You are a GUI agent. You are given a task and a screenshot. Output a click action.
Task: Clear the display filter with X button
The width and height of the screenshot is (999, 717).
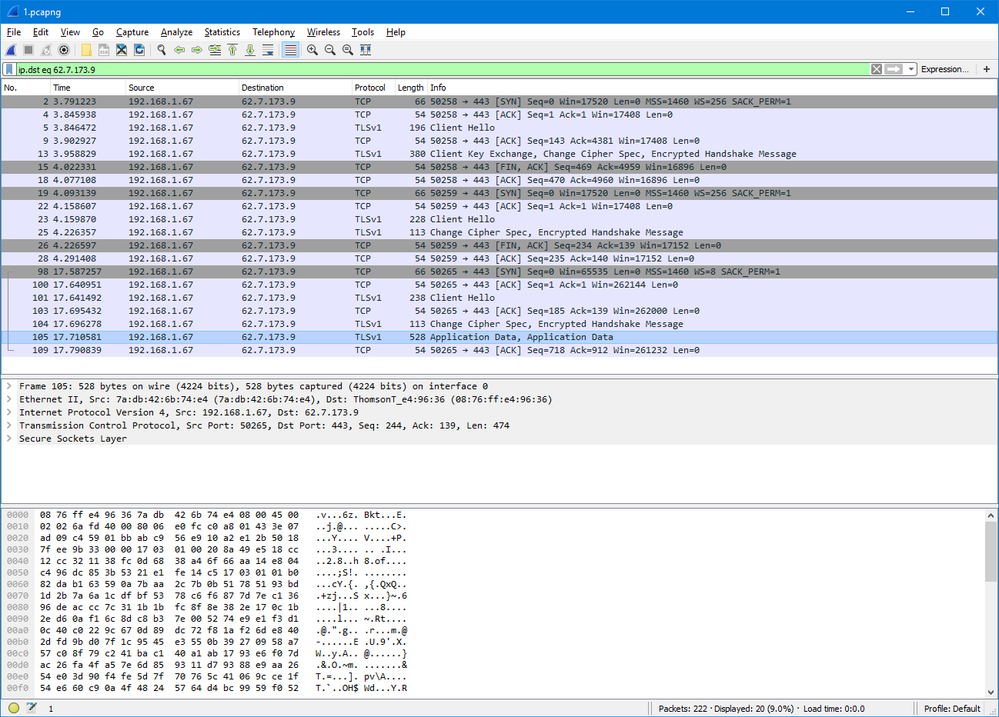(877, 69)
